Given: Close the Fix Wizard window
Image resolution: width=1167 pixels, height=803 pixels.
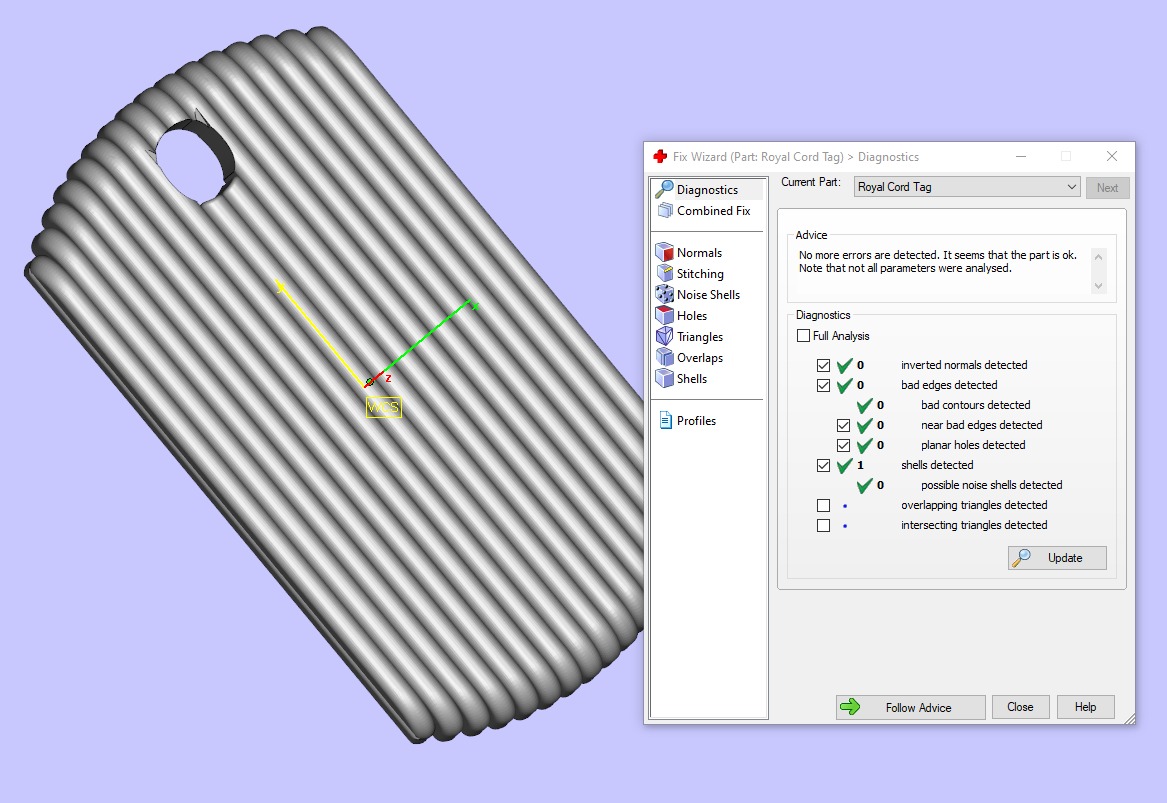Looking at the screenshot, I should pos(1112,156).
